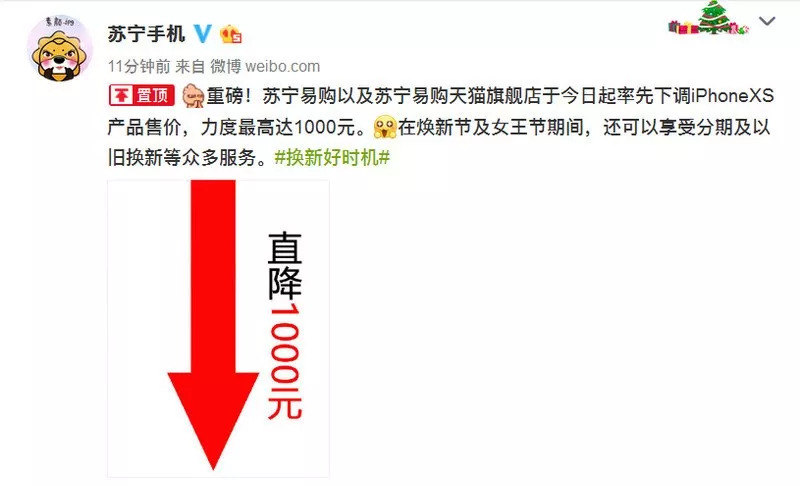Expand the post options chevron
This screenshot has height=486, width=800.
tap(767, 21)
